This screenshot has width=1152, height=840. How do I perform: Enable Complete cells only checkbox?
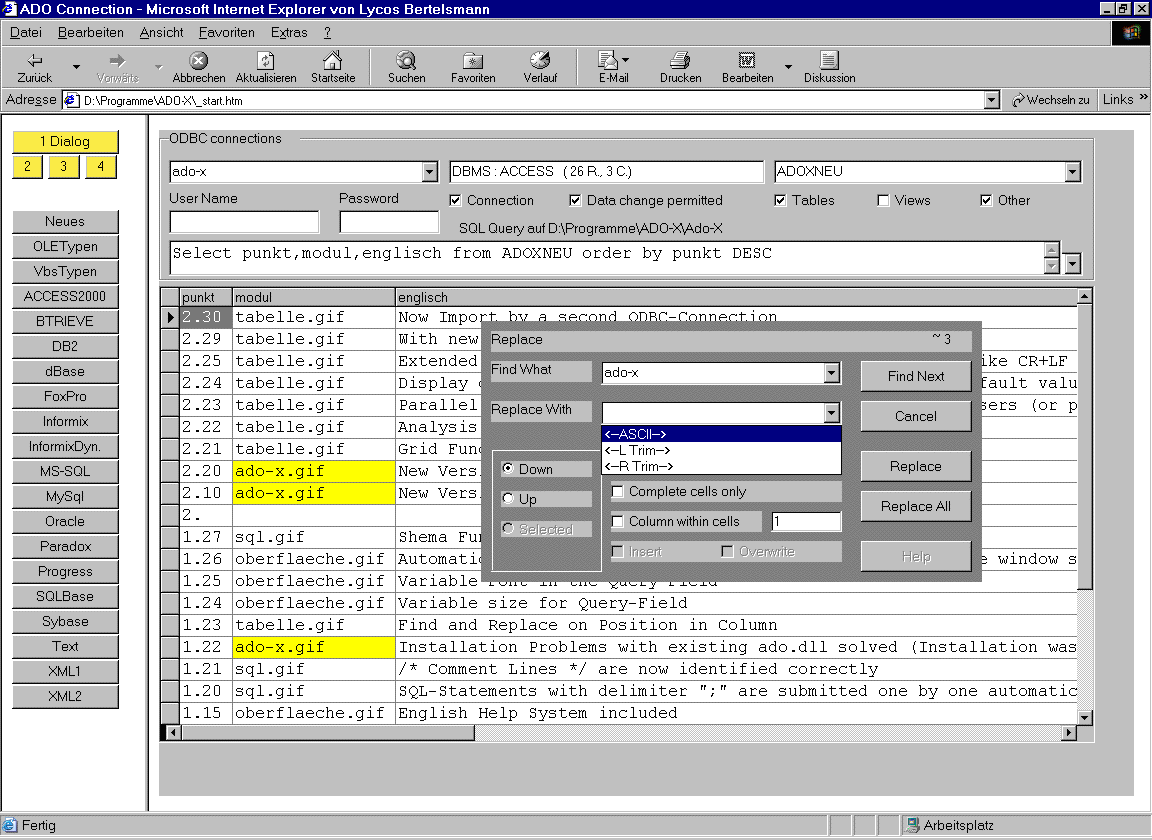coord(618,492)
